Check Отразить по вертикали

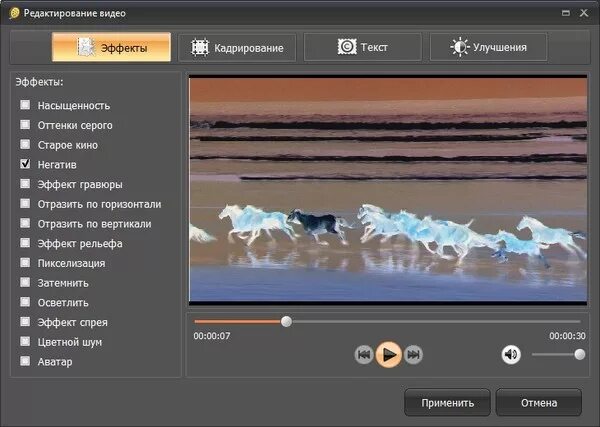pyautogui.click(x=25, y=223)
